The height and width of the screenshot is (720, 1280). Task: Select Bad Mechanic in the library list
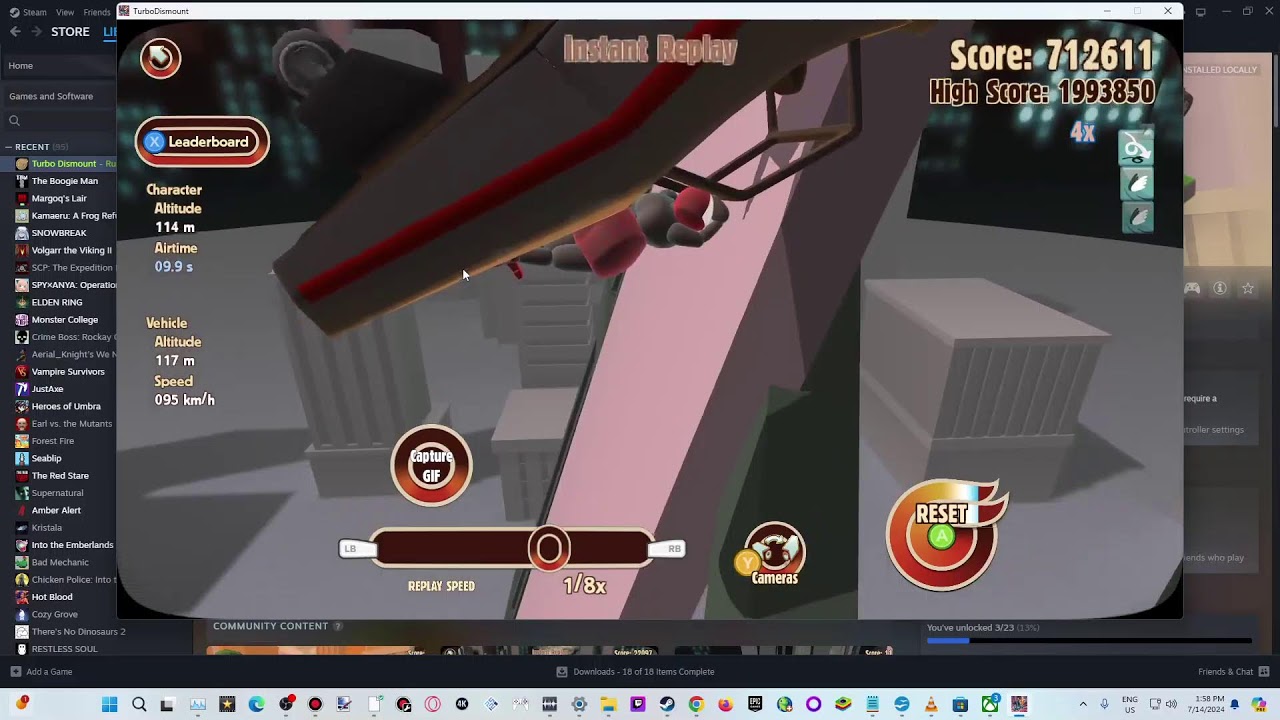[x=58, y=562]
